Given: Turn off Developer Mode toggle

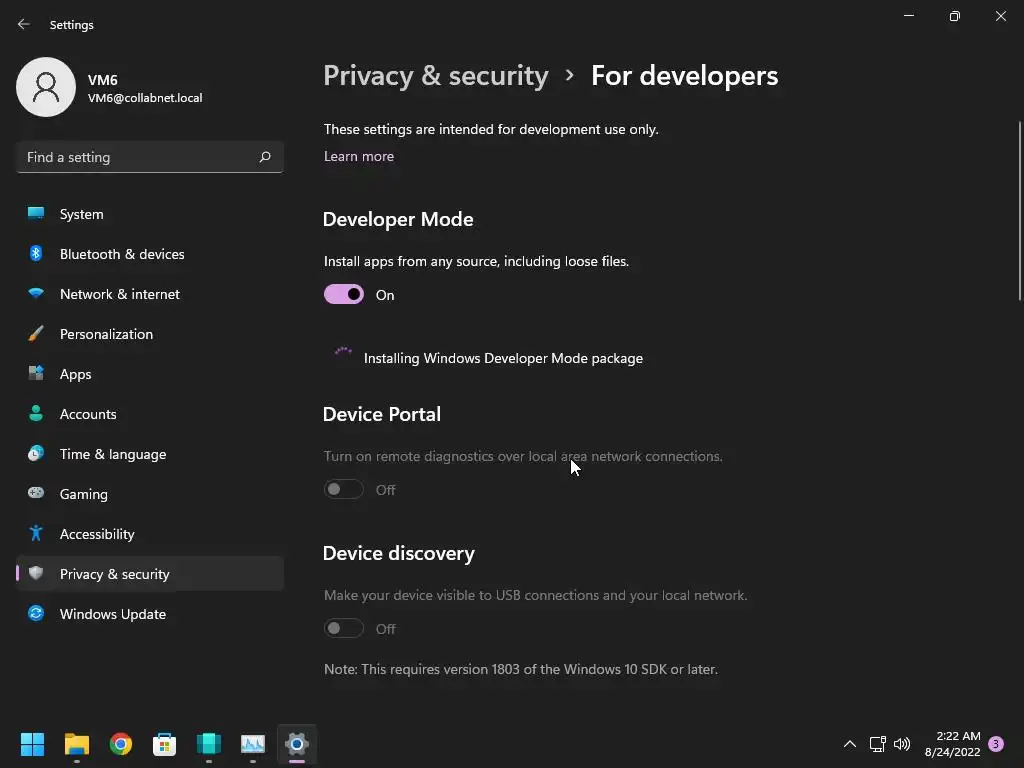Looking at the screenshot, I should (x=344, y=295).
